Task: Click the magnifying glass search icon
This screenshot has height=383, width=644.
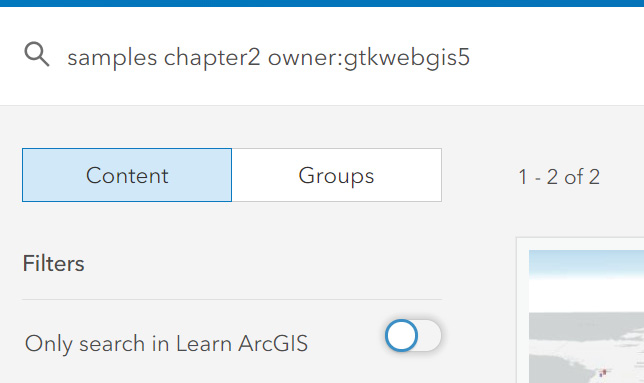Action: (x=37, y=54)
